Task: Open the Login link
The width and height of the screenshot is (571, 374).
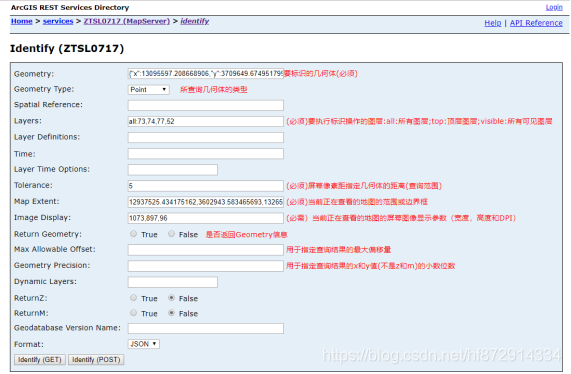Action: pyautogui.click(x=554, y=7)
